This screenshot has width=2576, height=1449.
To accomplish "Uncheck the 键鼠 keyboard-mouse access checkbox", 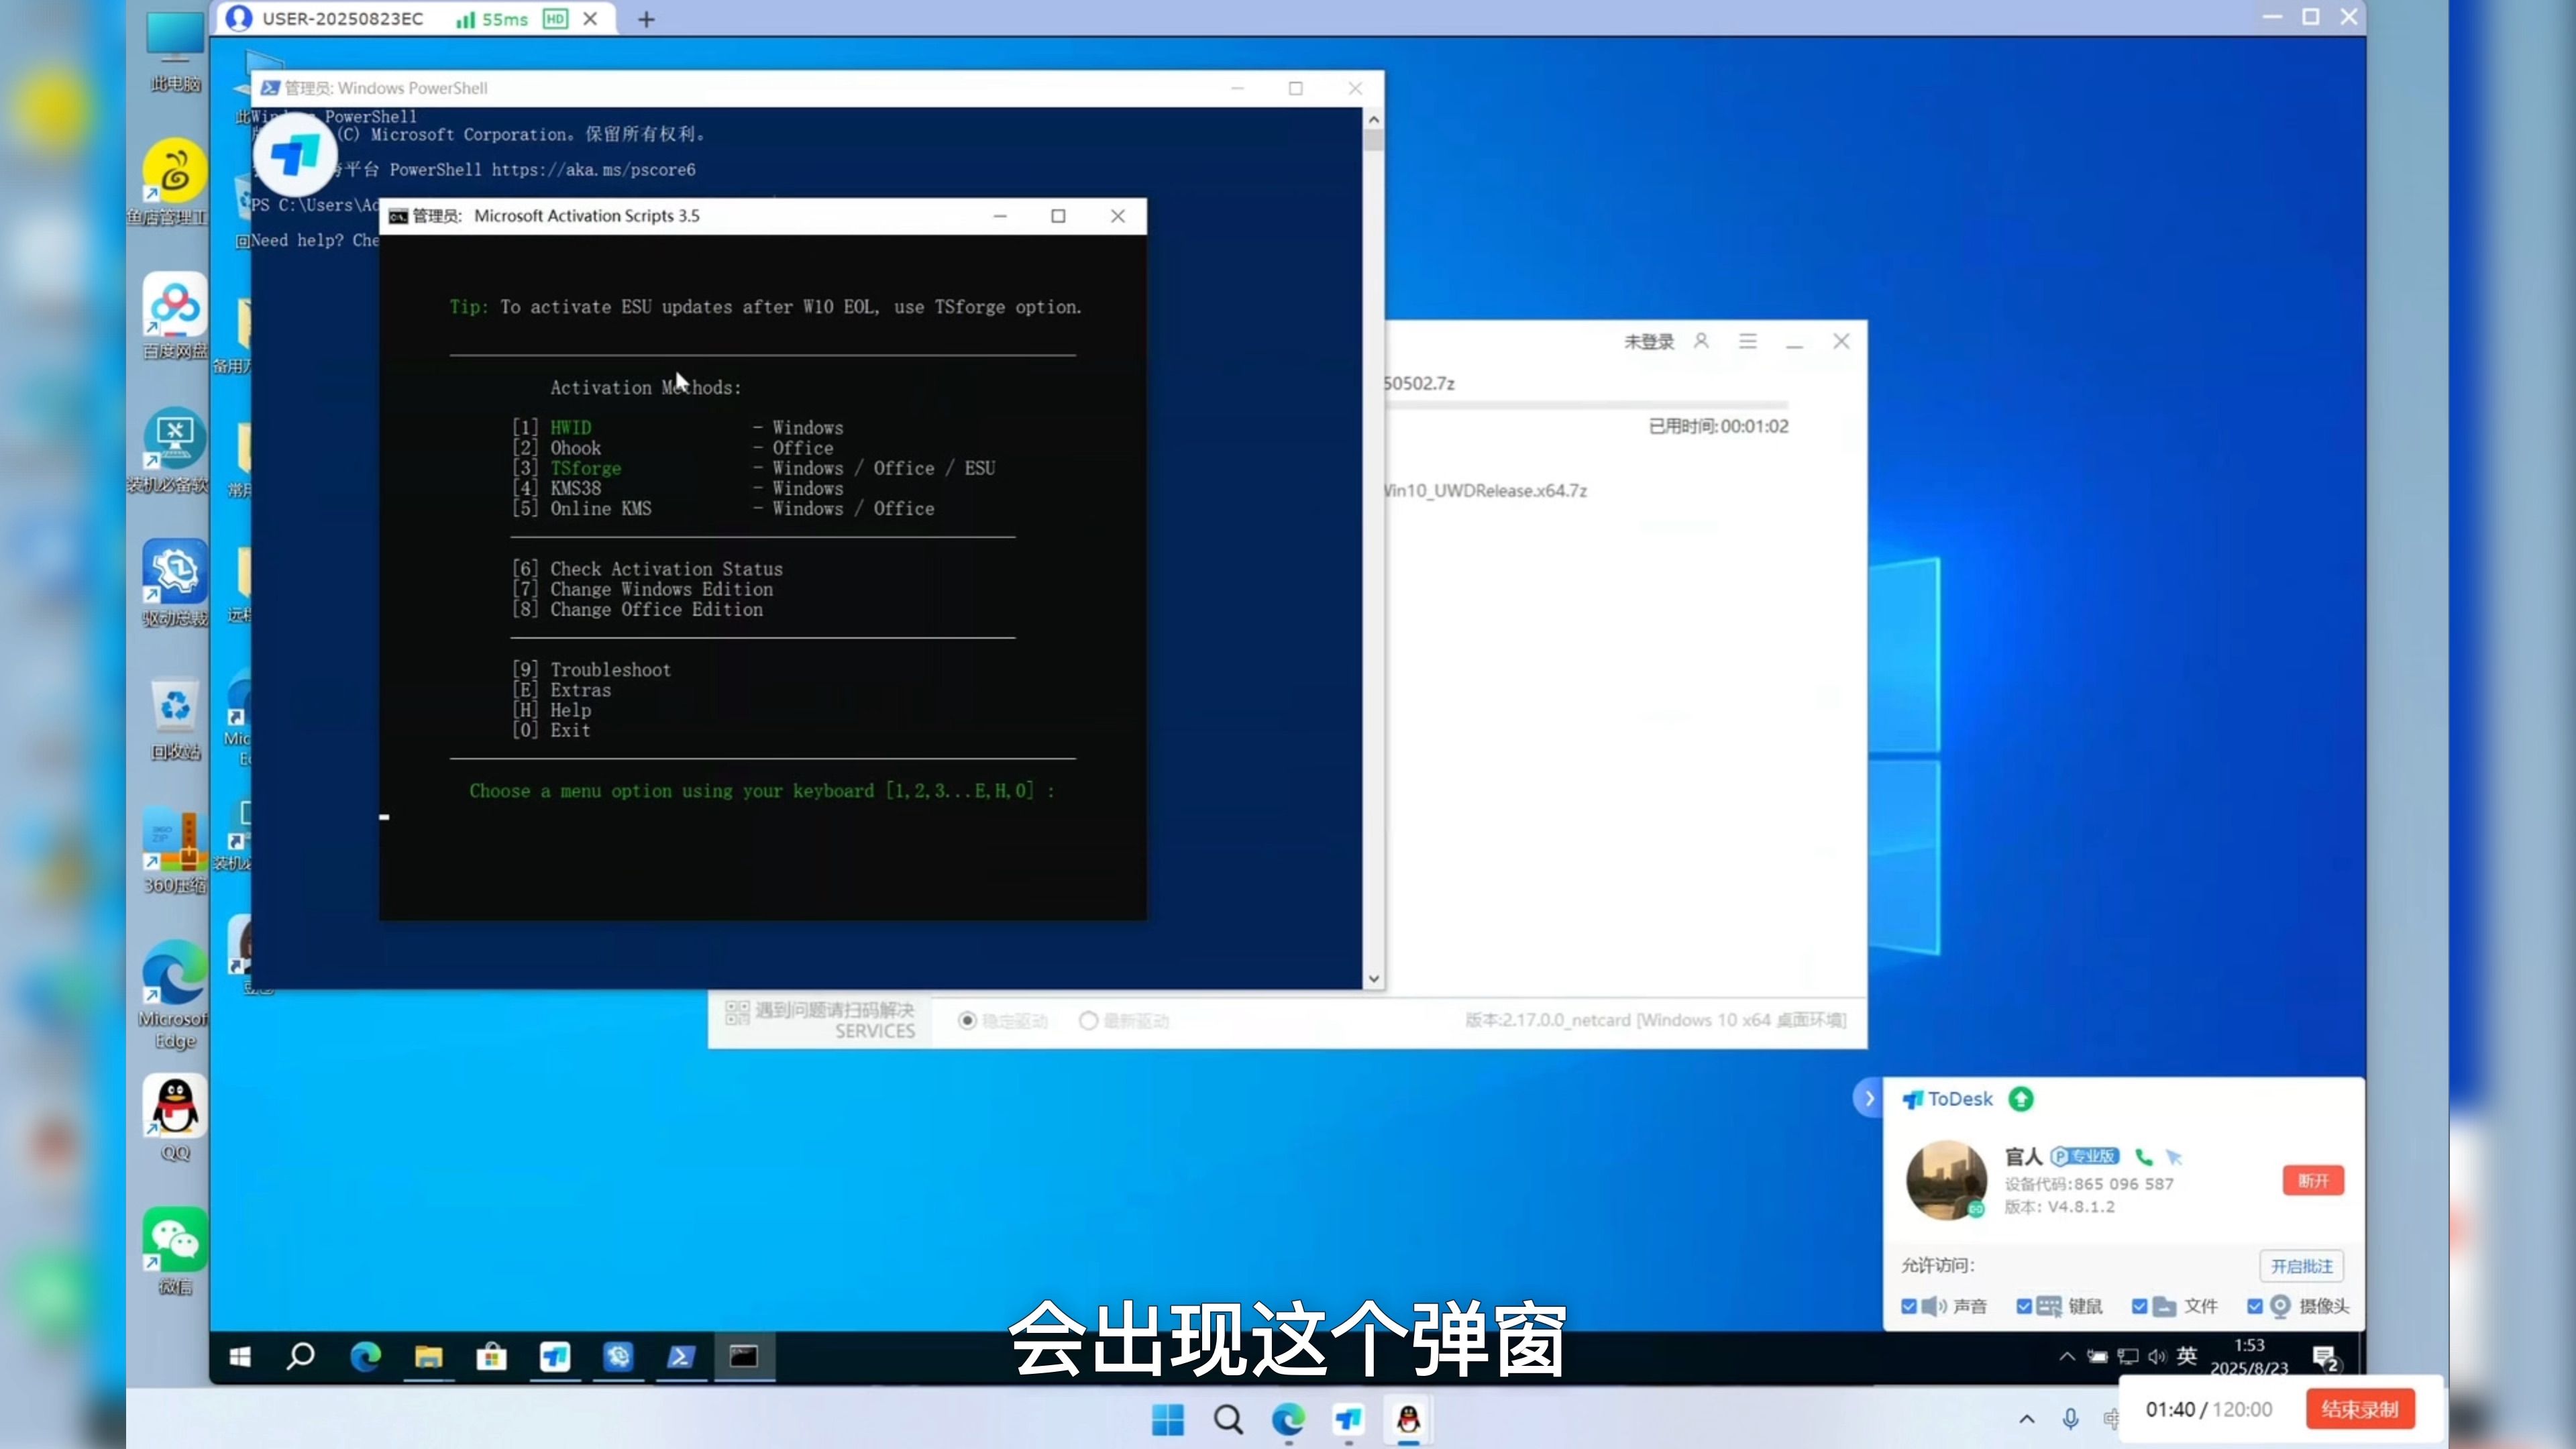I will coord(2024,1306).
